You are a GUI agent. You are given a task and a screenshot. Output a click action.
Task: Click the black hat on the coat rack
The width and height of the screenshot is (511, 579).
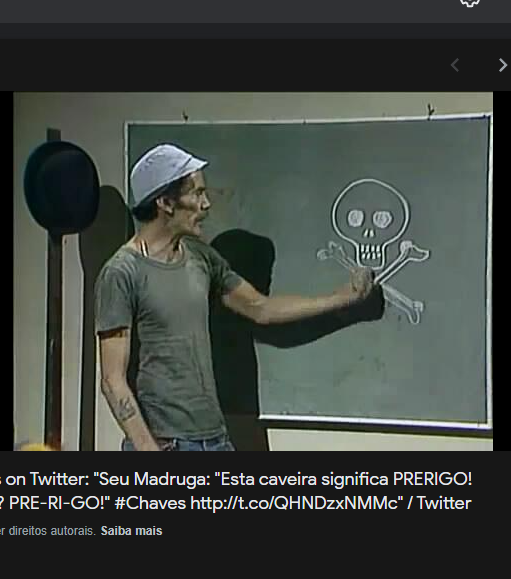coord(62,187)
